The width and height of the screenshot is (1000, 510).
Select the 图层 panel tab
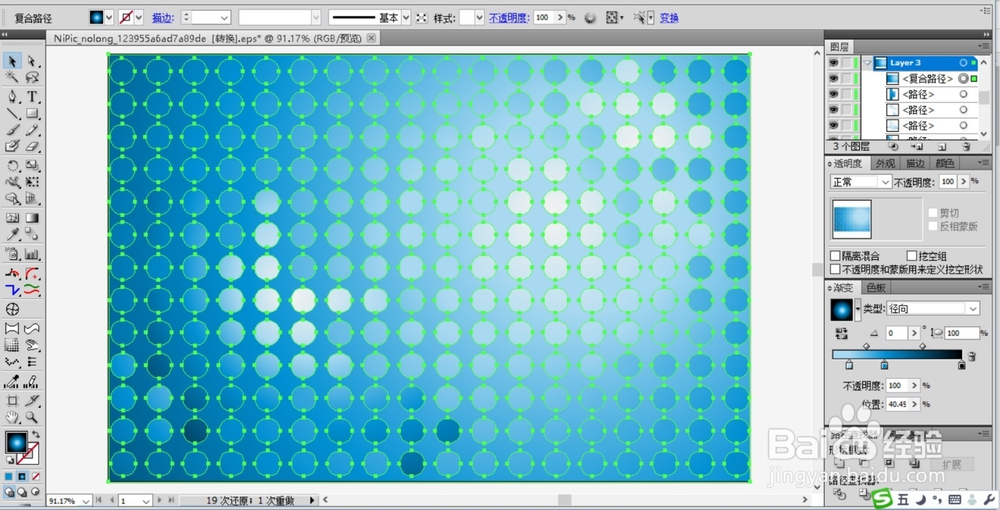[x=840, y=47]
